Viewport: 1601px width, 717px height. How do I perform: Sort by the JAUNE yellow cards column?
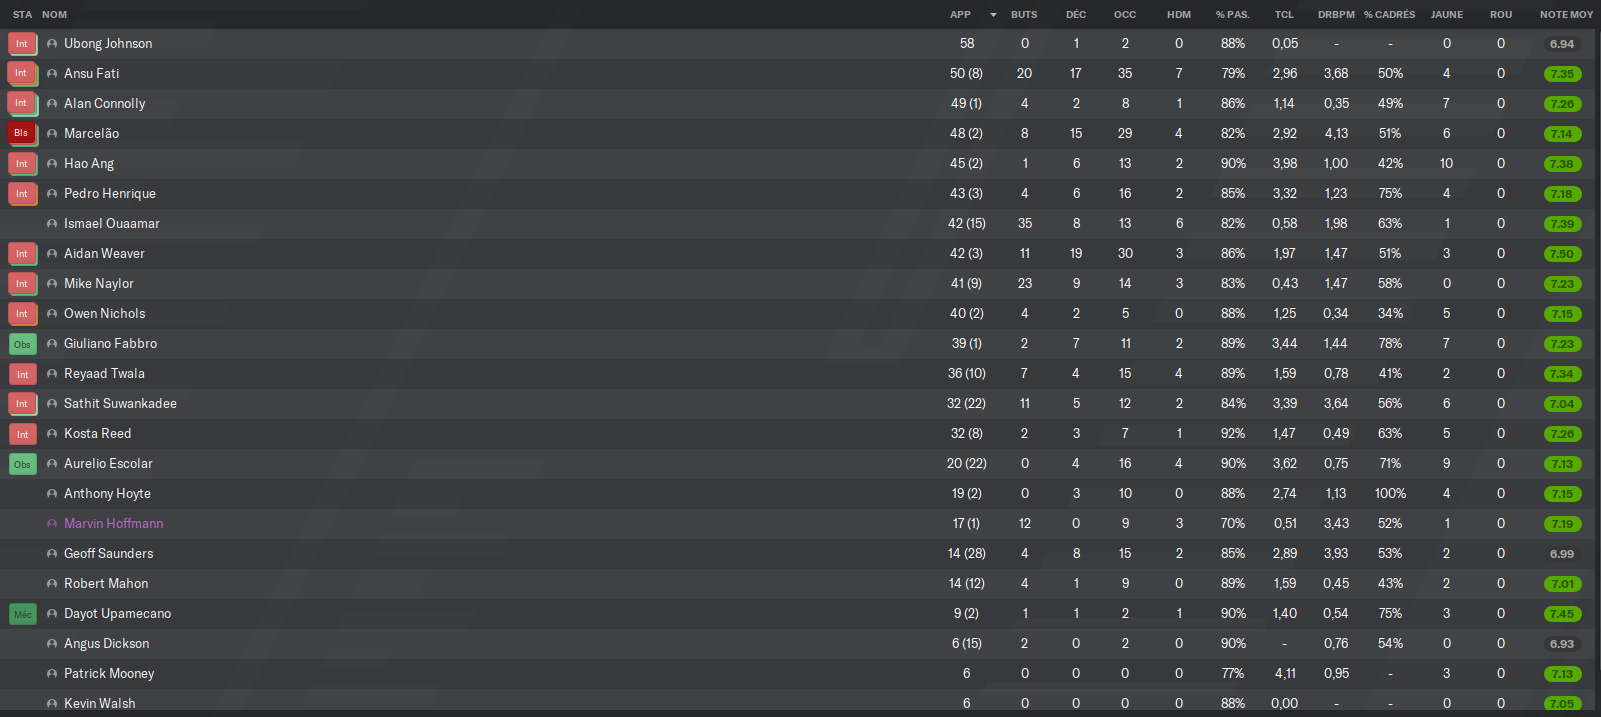click(1447, 15)
